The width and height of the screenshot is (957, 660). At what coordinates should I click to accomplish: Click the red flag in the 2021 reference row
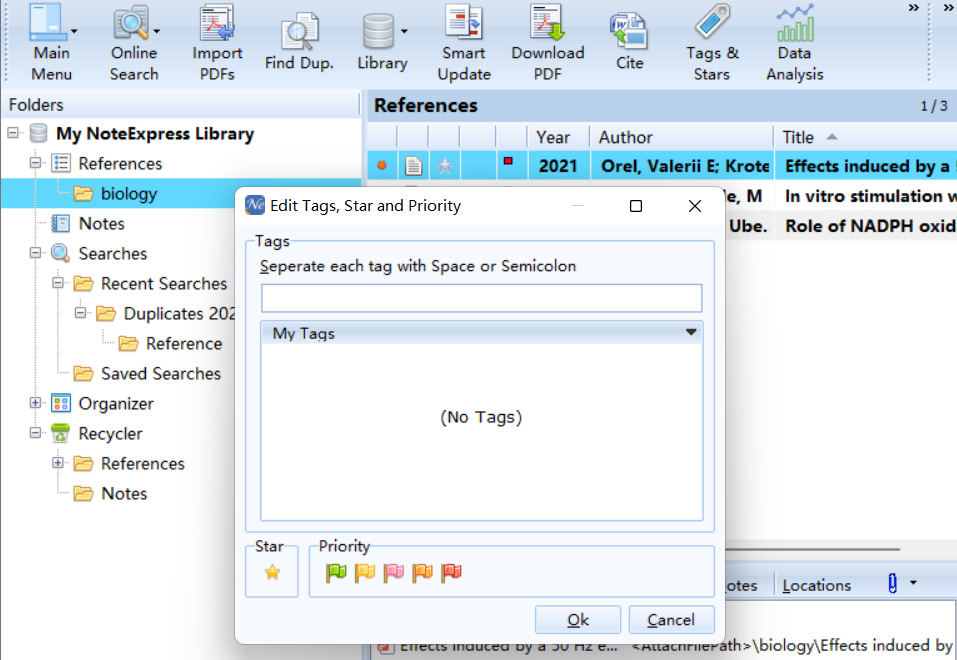coord(508,161)
